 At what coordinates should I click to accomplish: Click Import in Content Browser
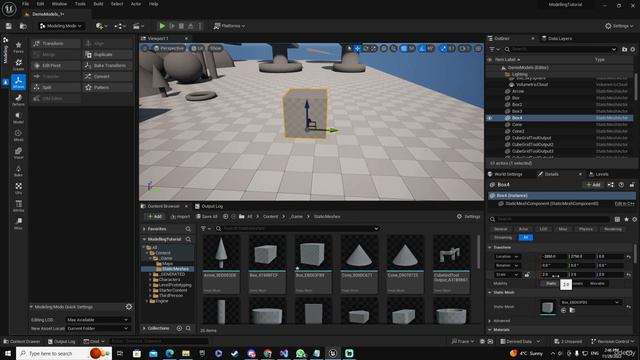coord(180,217)
